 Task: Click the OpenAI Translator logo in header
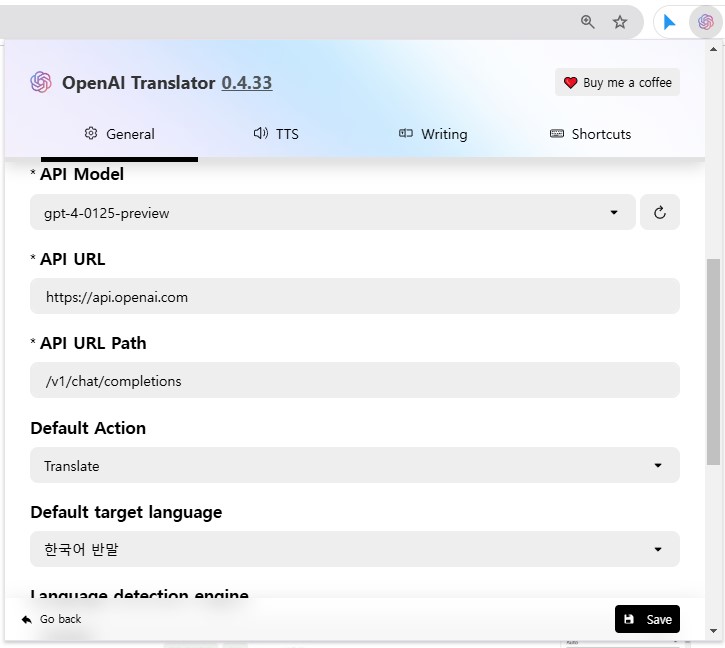coord(41,82)
